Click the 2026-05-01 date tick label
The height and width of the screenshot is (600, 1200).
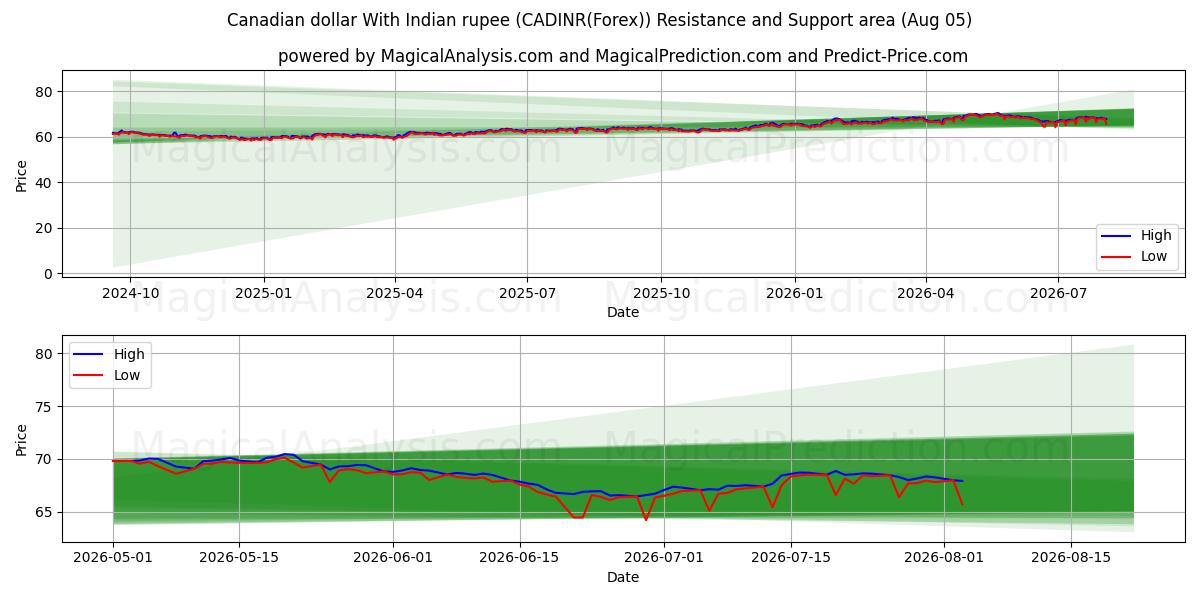113,558
